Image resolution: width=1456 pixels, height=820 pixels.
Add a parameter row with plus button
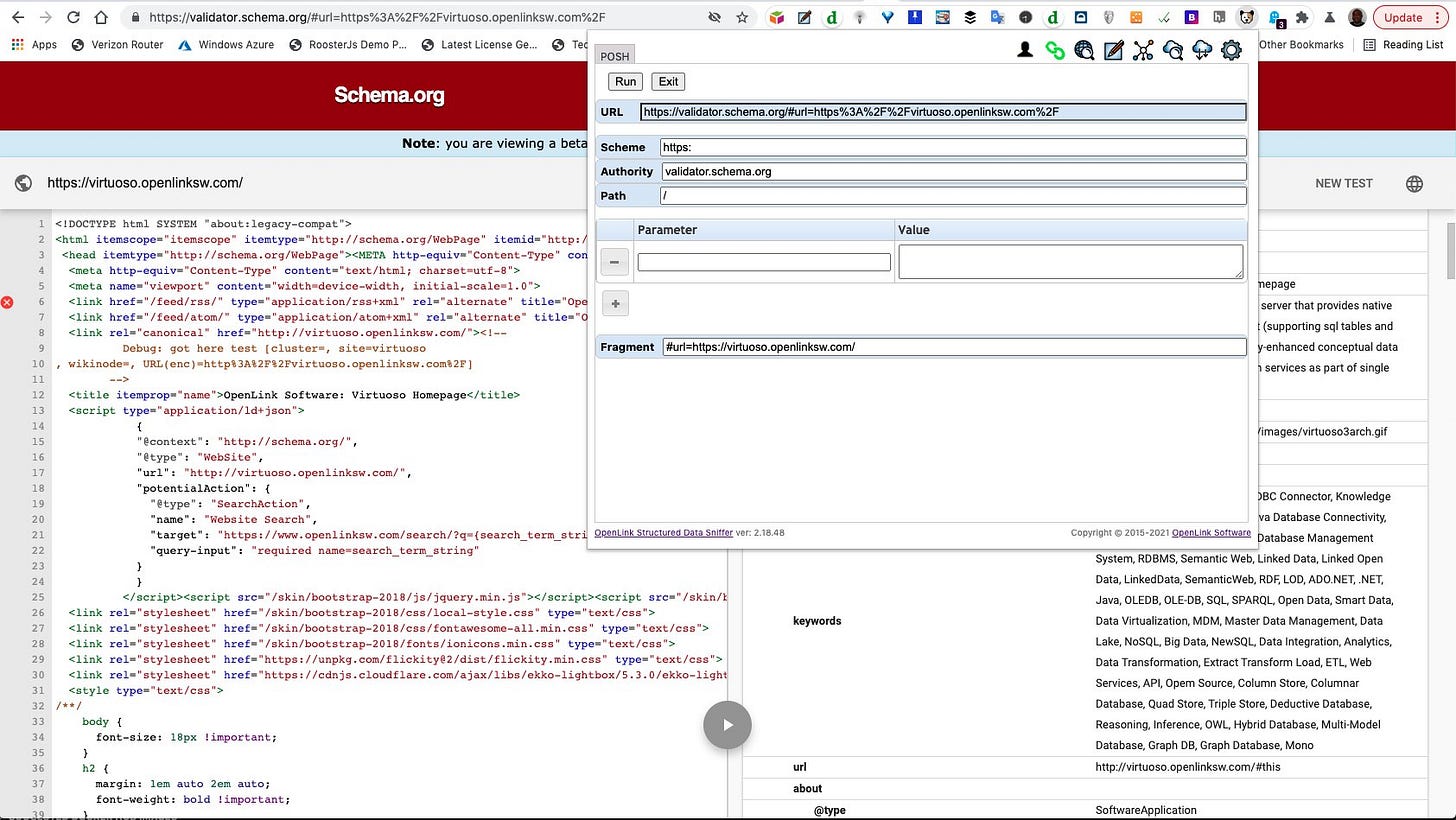(614, 304)
